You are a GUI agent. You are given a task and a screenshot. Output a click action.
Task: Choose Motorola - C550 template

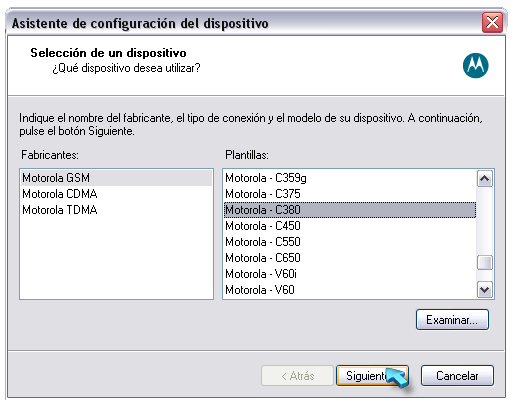(x=350, y=242)
